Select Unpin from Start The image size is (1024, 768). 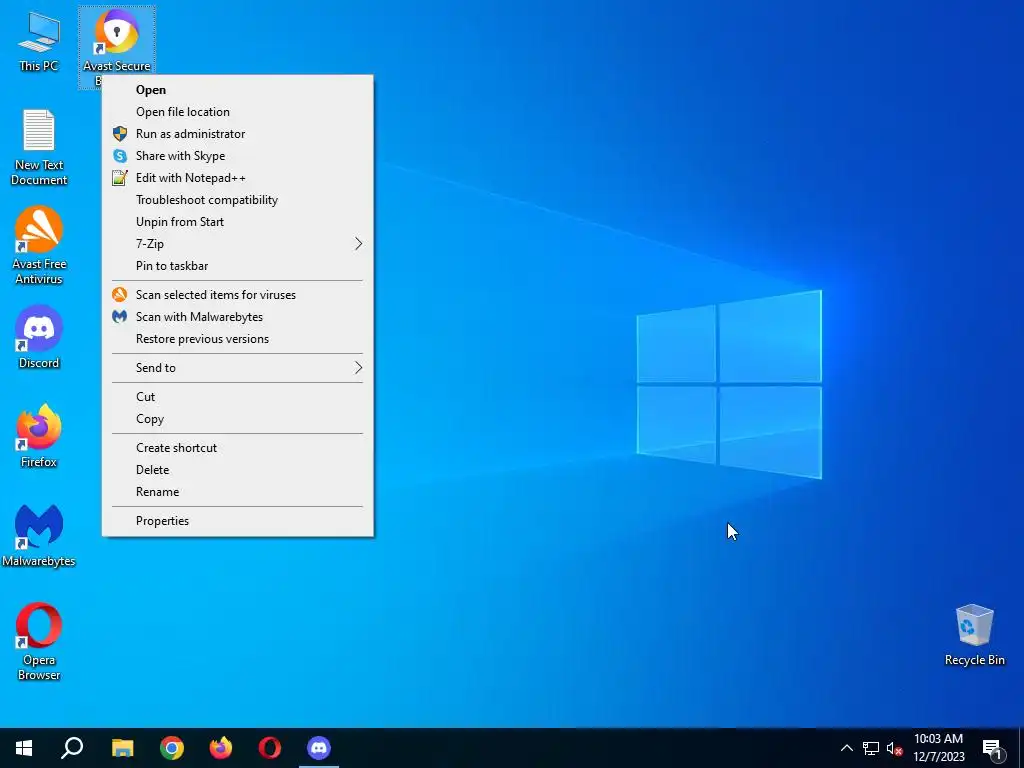point(238,222)
